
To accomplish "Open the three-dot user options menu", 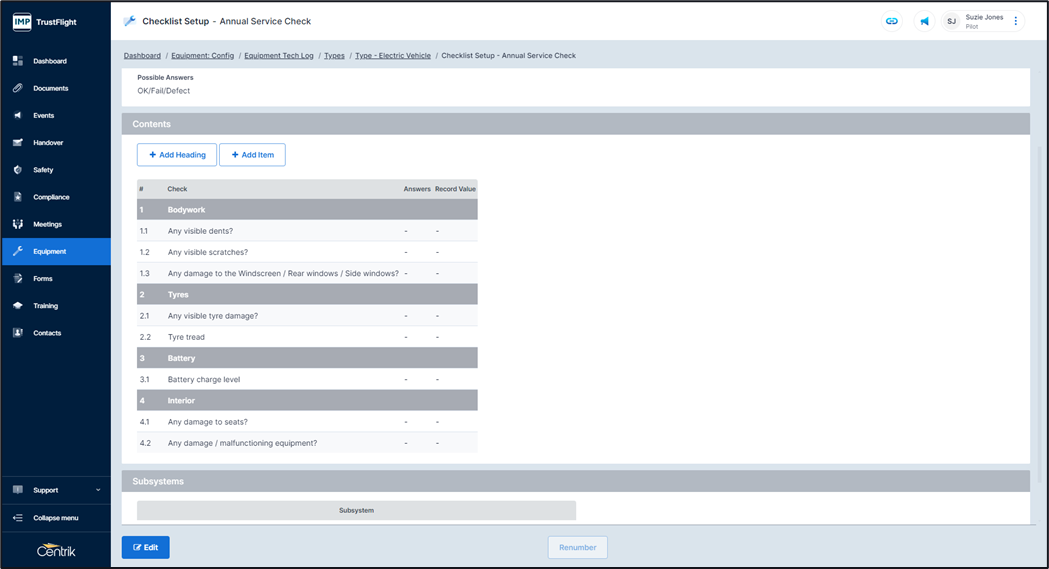I will tap(1016, 21).
